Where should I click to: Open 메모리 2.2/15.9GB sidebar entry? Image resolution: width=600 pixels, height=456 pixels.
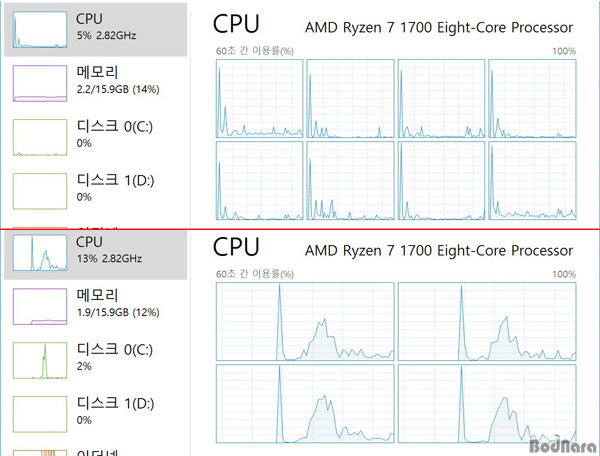point(96,83)
